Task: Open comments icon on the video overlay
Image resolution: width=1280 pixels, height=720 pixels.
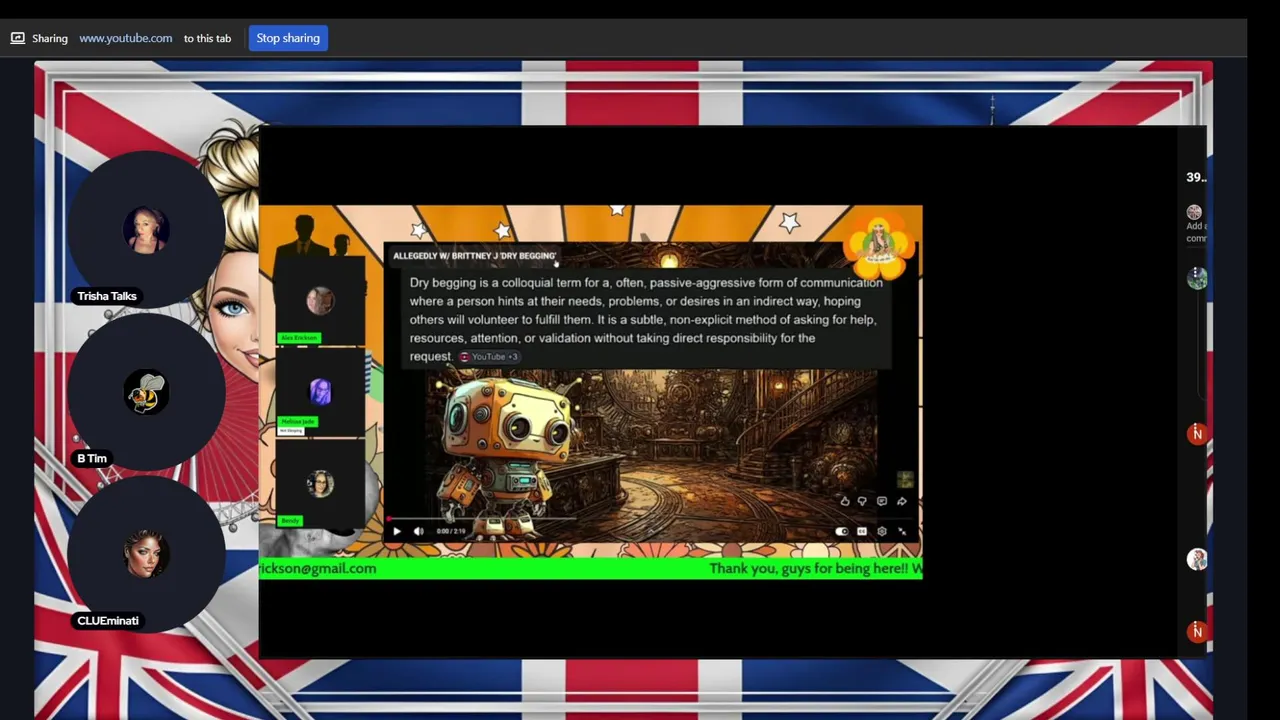Action: pyautogui.click(x=882, y=501)
